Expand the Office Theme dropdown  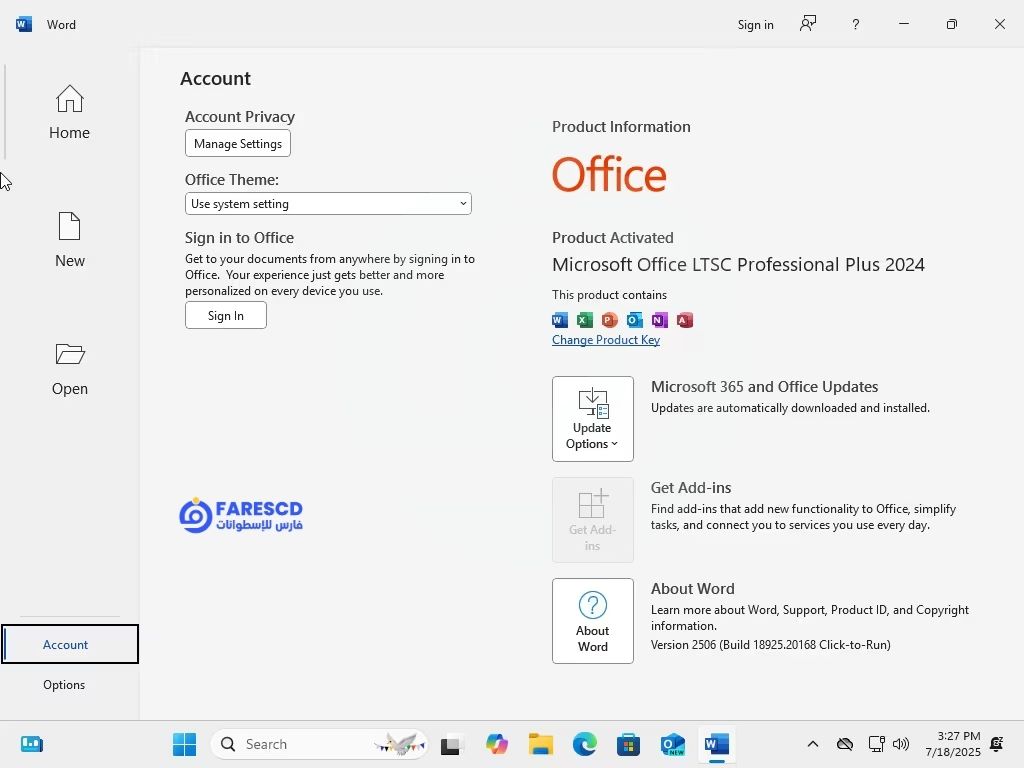[328, 204]
